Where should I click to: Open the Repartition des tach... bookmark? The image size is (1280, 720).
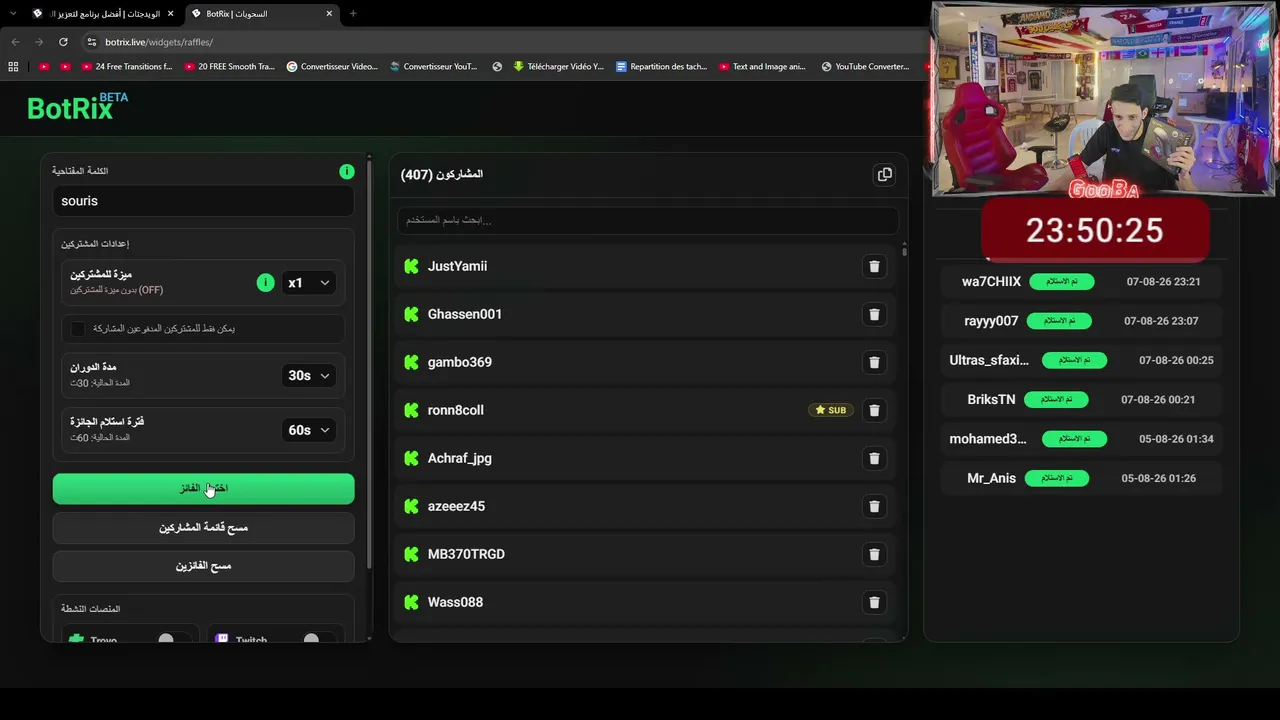pos(661,67)
